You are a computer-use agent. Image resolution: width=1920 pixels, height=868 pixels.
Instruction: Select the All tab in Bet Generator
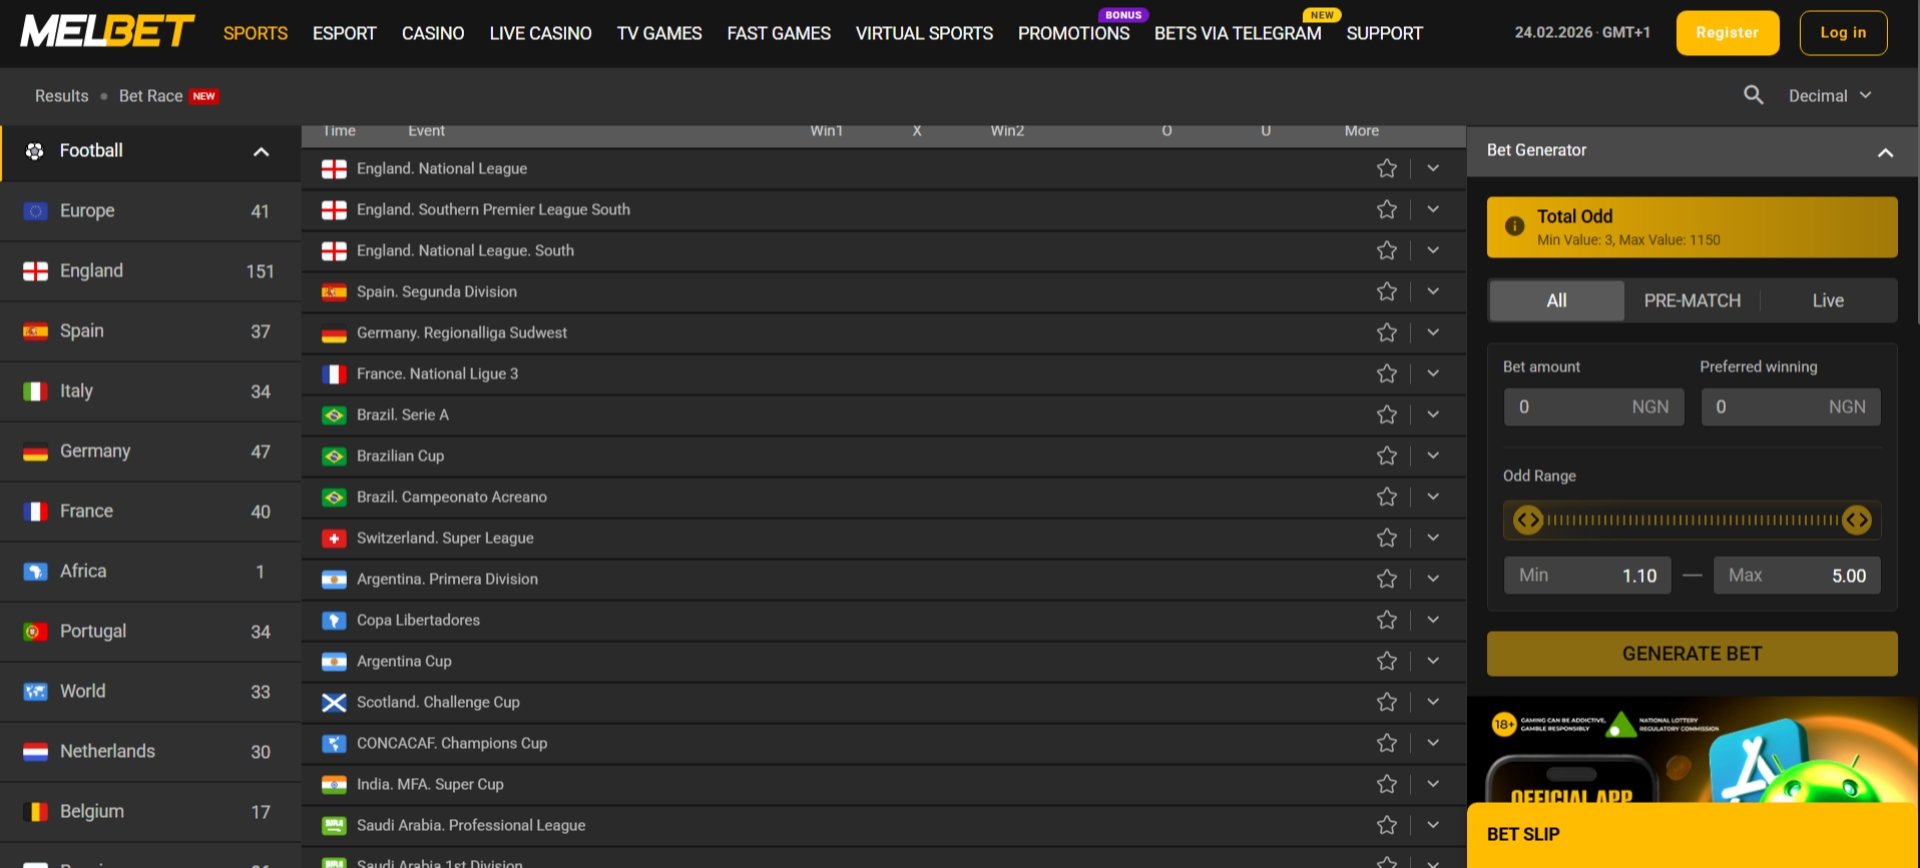(x=1557, y=300)
